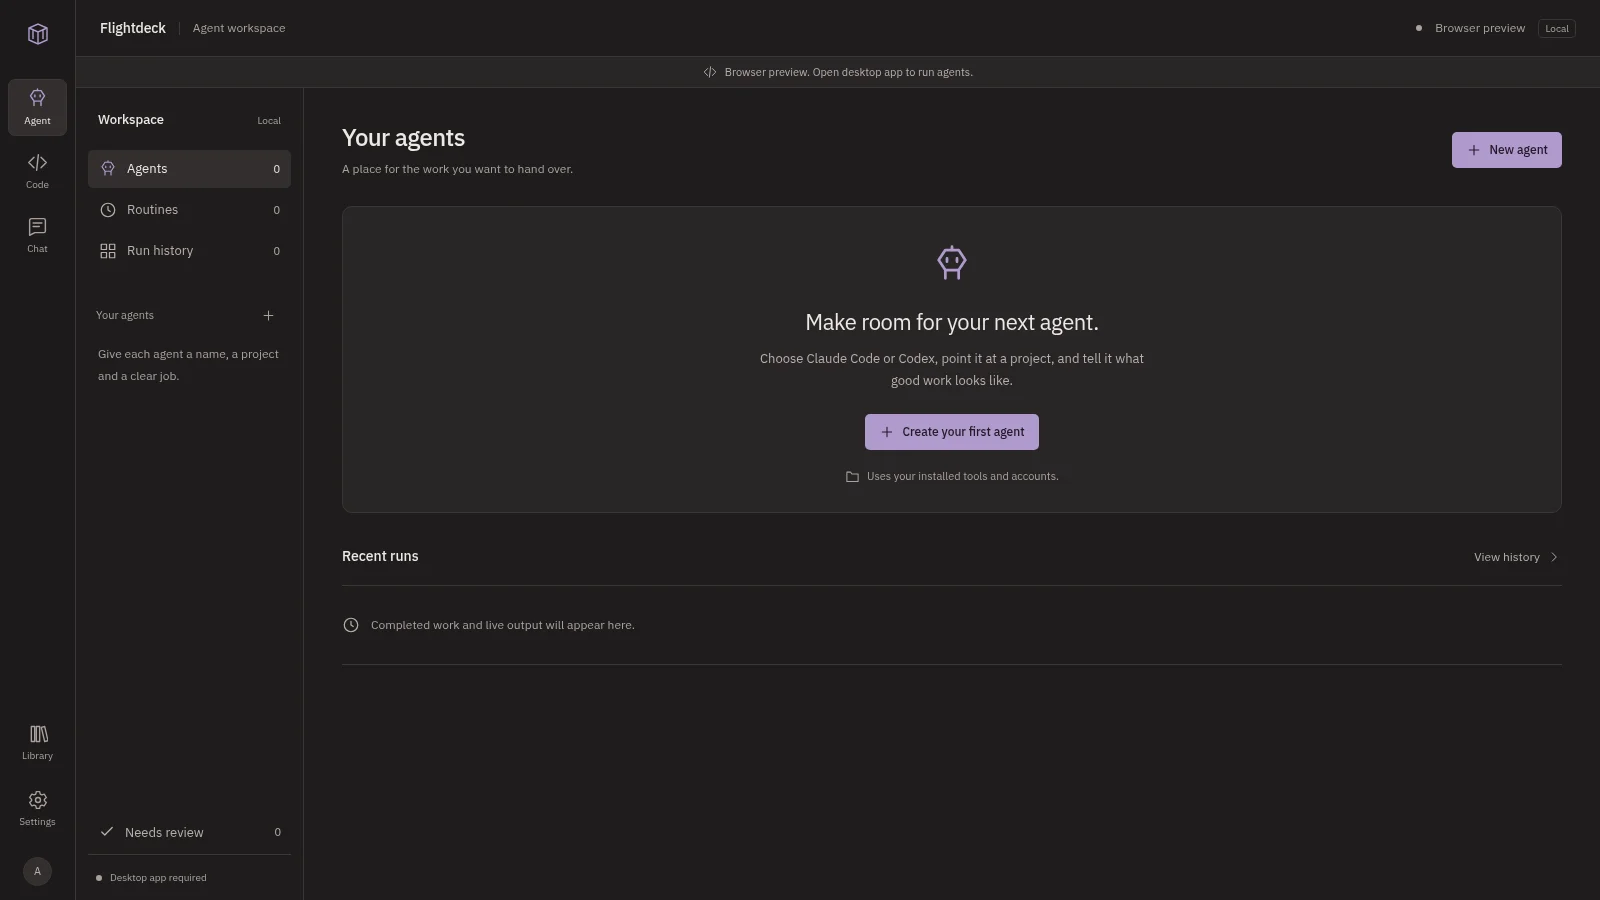The width and height of the screenshot is (1600, 900).
Task: Click the robot icon in empty state card
Action: point(952,262)
